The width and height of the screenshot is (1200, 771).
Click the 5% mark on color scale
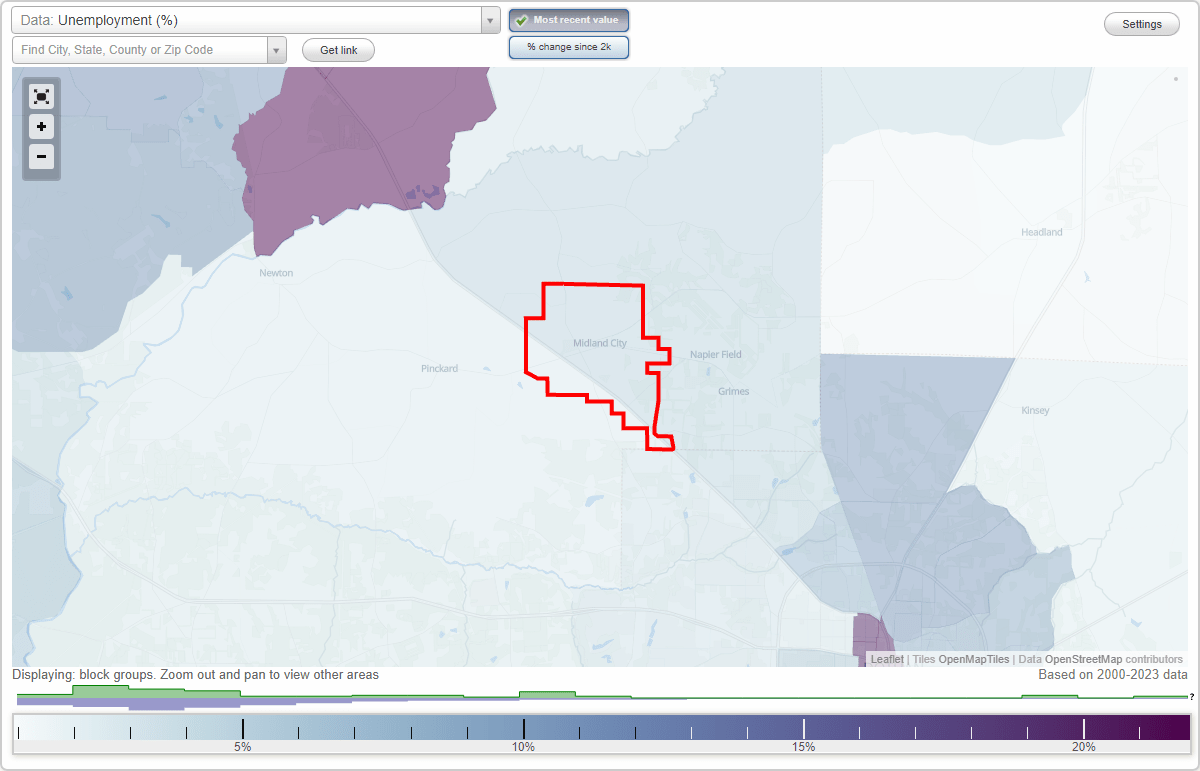point(242,747)
